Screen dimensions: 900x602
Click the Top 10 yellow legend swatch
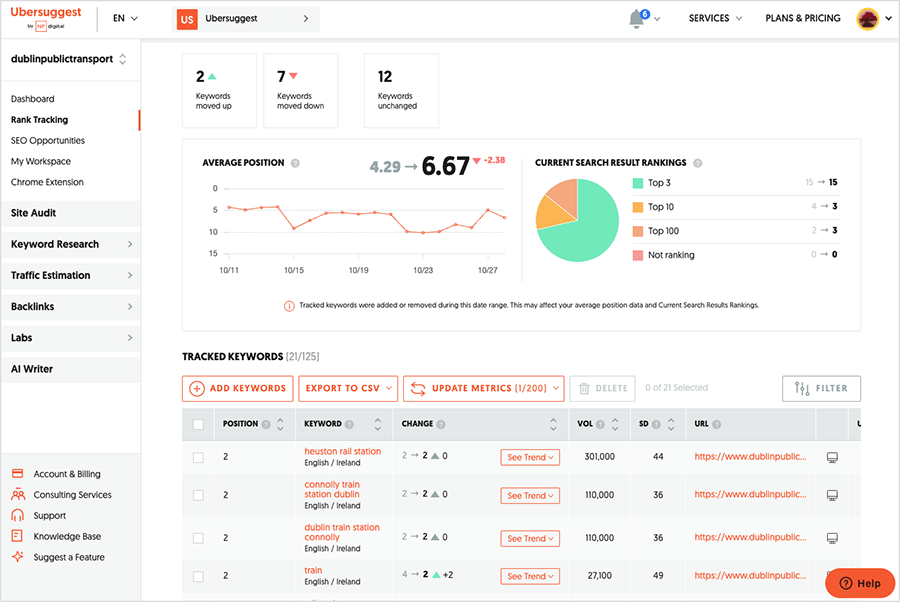click(x=638, y=207)
